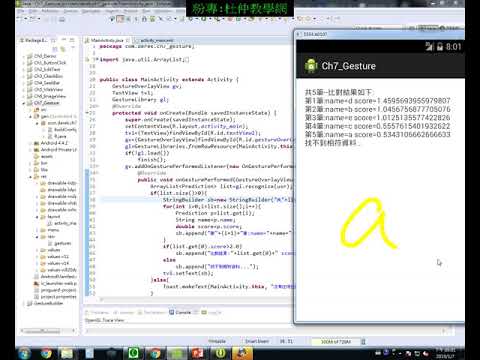Open the Console tab

pyautogui.click(x=180, y=312)
